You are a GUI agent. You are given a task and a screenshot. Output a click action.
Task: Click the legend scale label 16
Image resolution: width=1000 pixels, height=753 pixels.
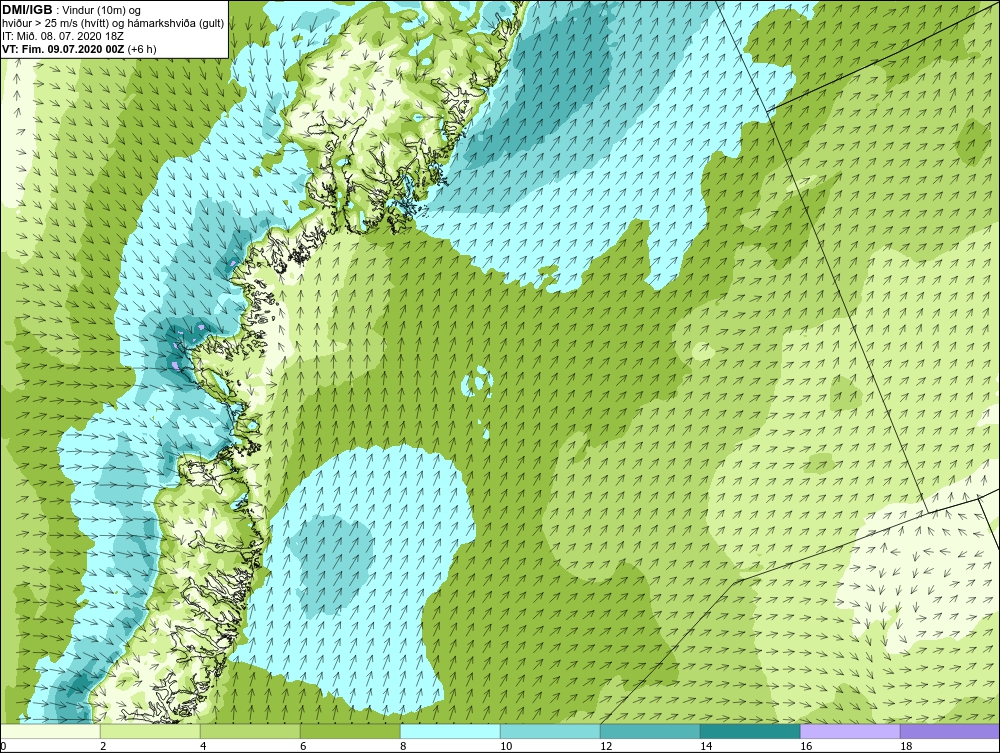point(805,746)
